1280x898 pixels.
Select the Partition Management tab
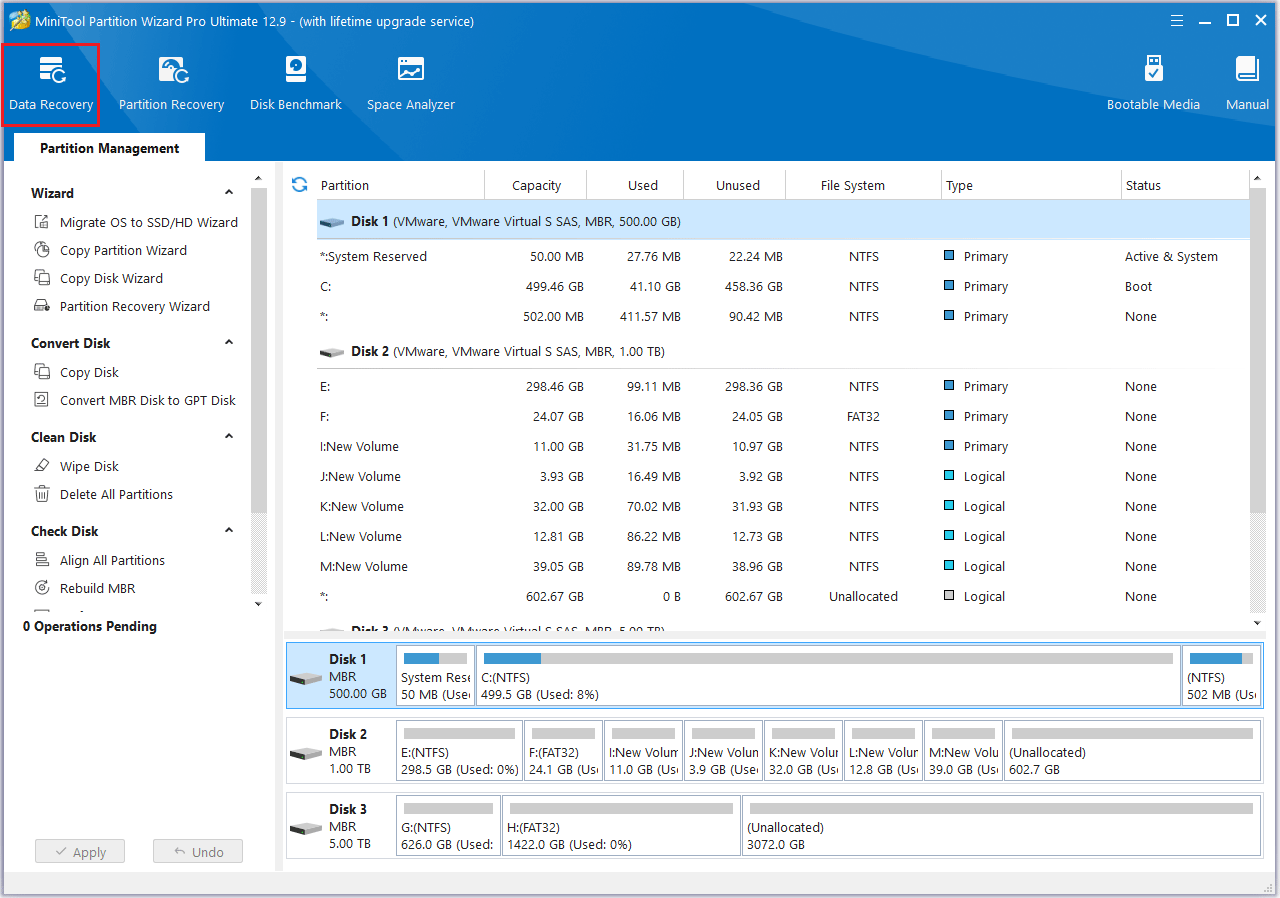click(x=109, y=148)
